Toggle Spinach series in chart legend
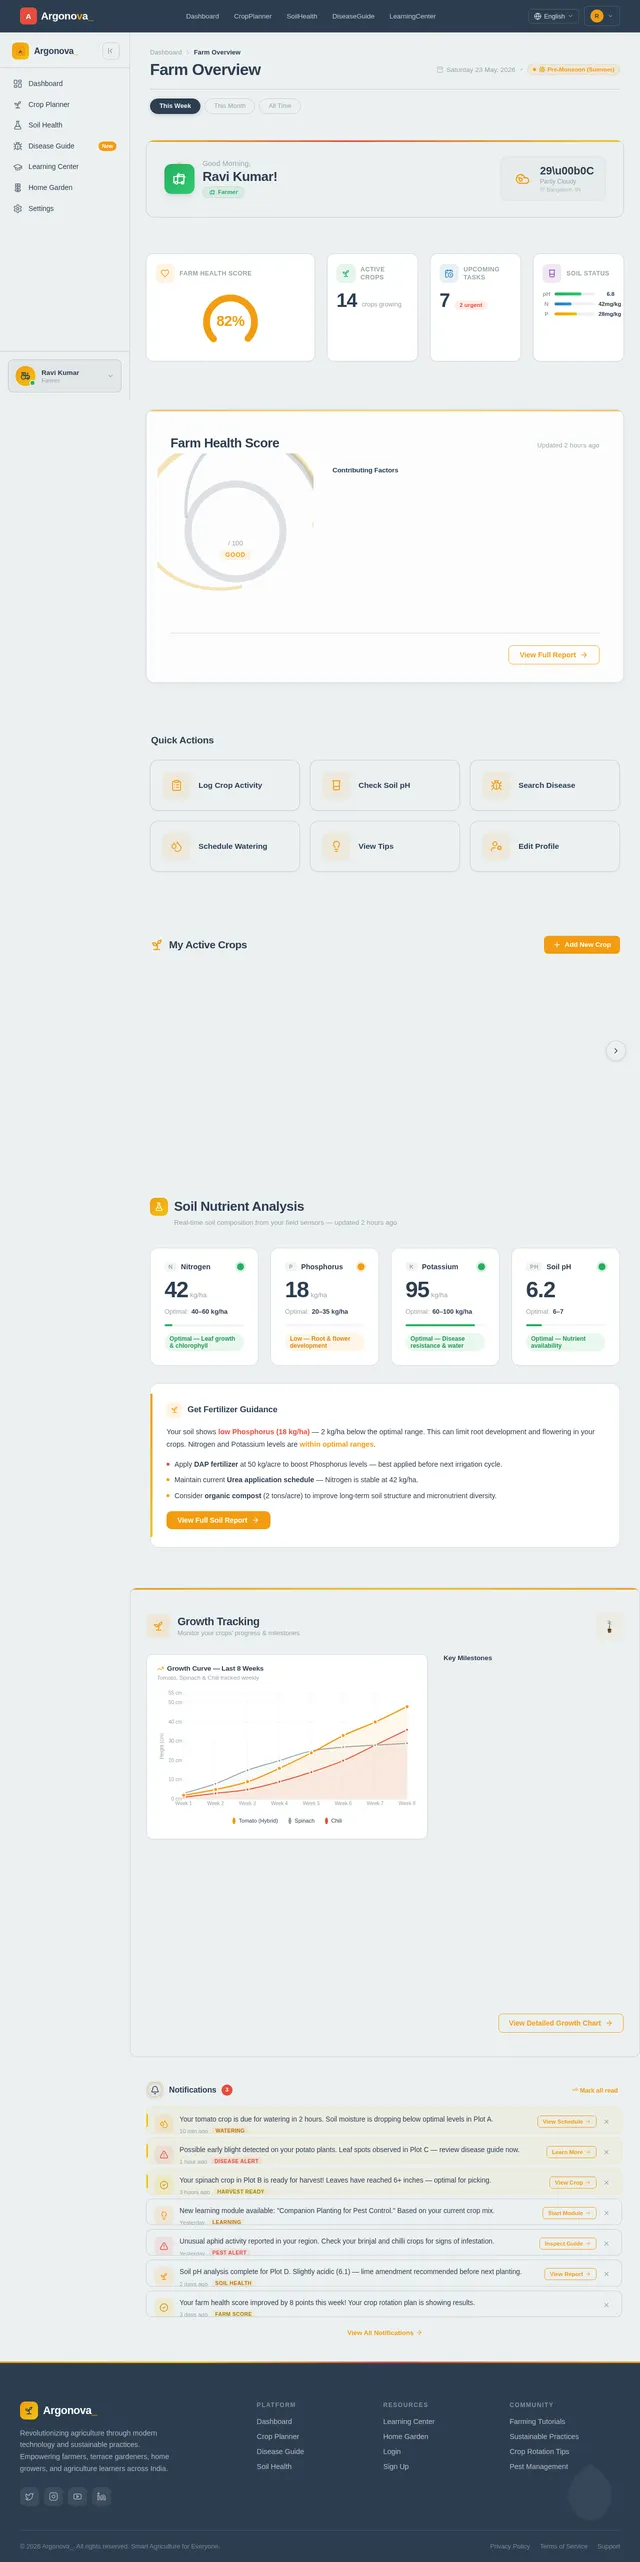640x2562 pixels. 301,1820
